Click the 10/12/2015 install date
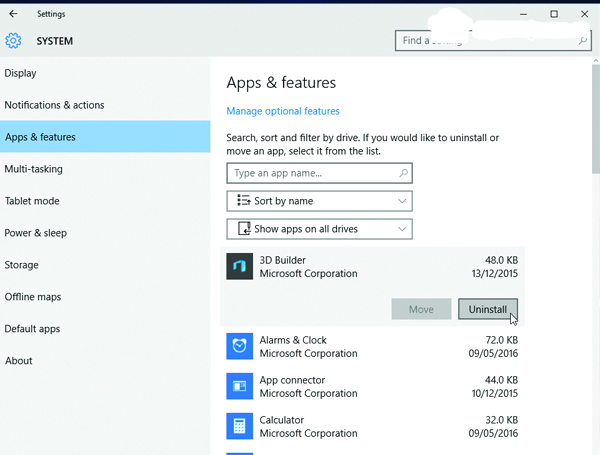This screenshot has height=455, width=600. [494, 393]
